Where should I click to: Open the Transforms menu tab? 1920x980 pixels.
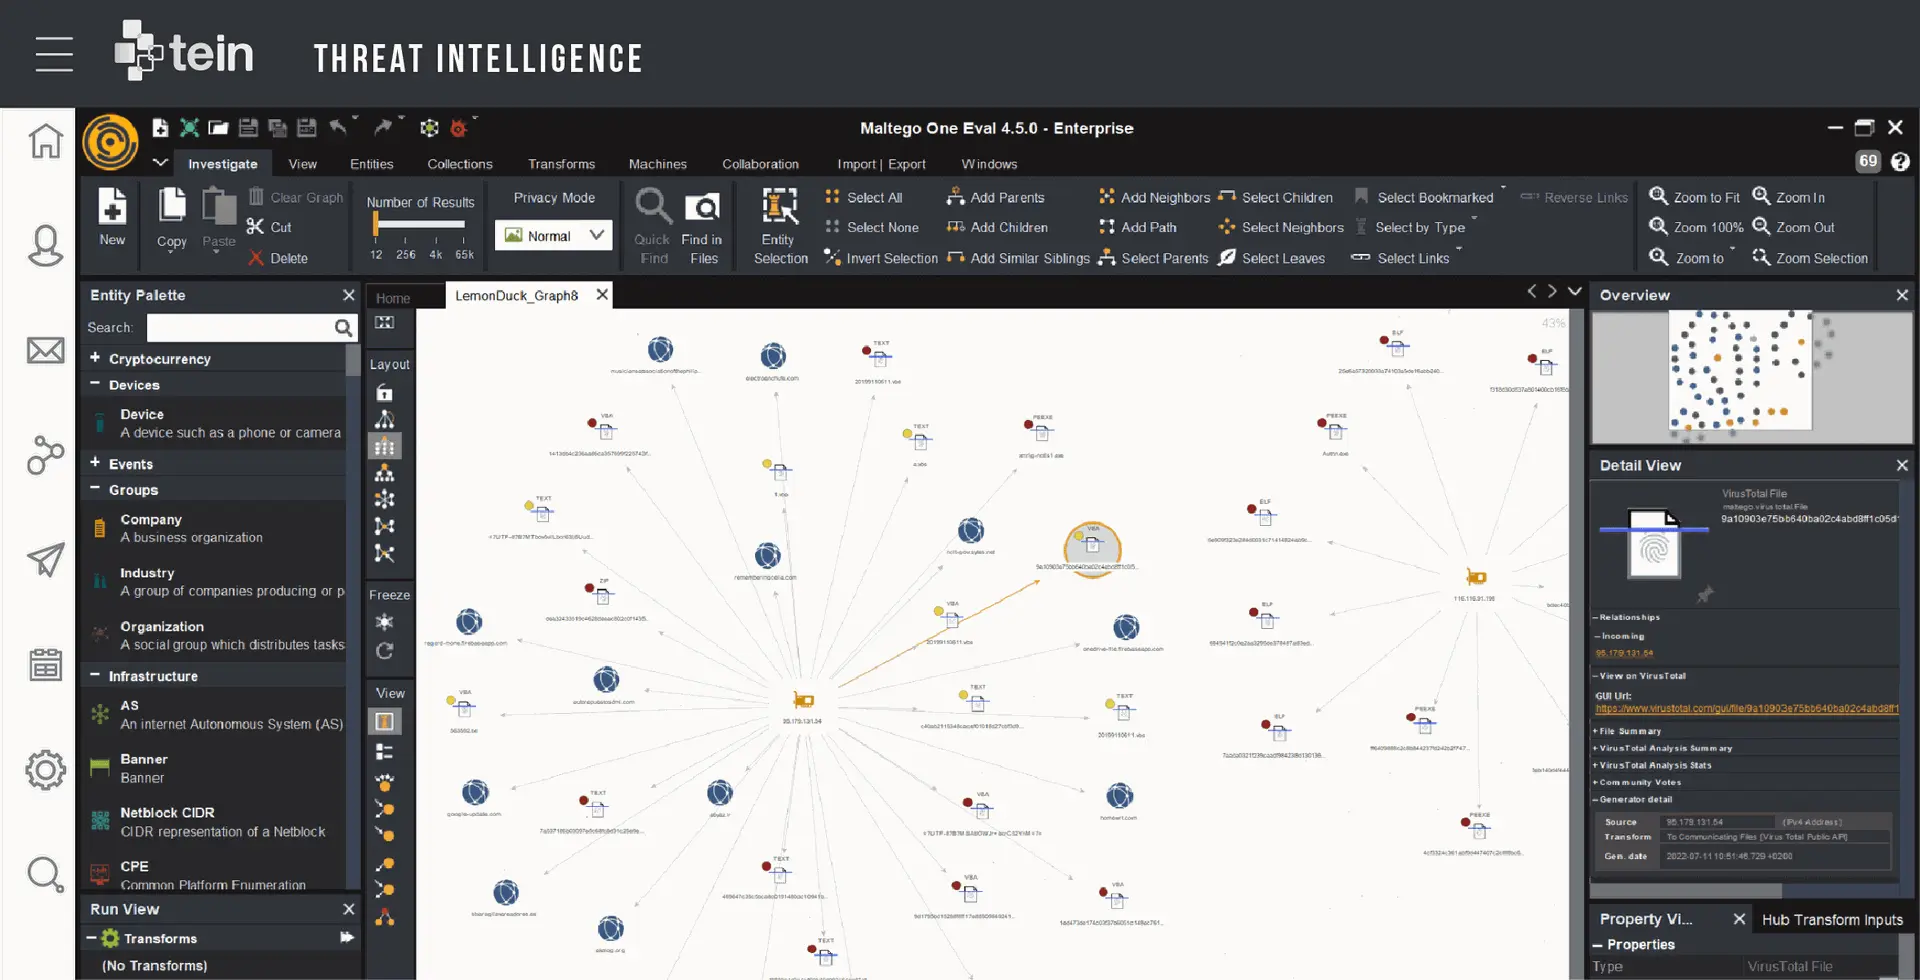[561, 164]
